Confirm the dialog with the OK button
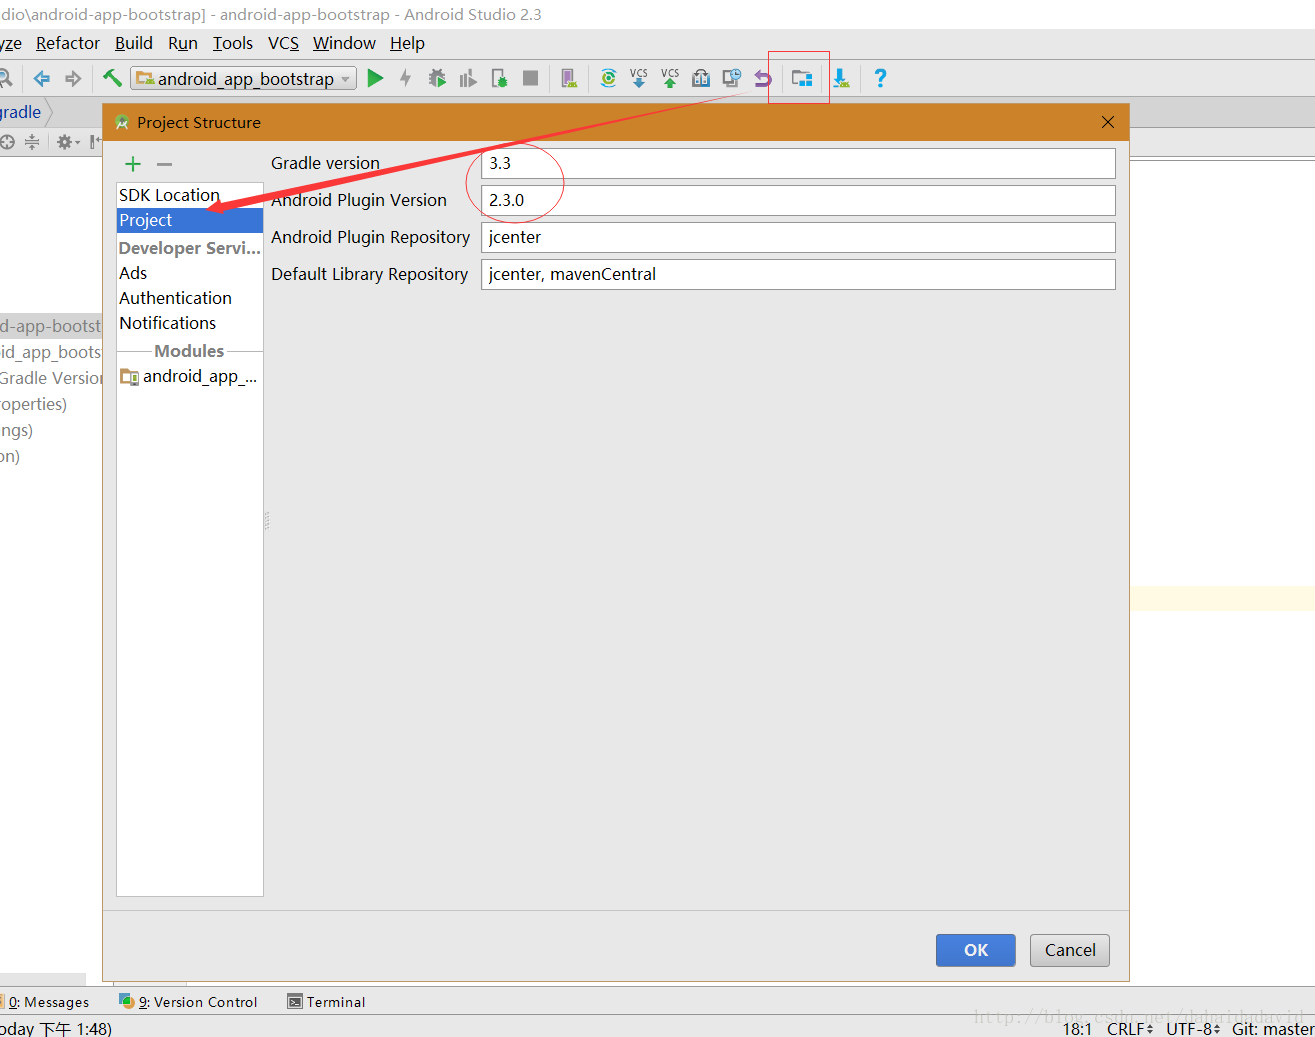 click(975, 950)
